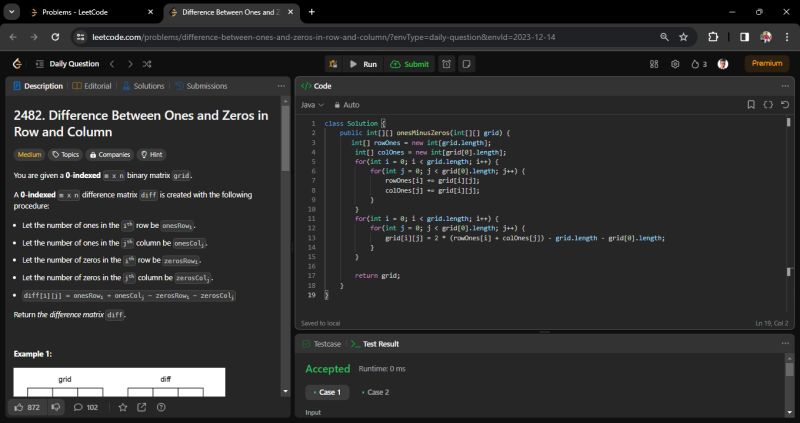Reset code to default icon

pos(785,105)
